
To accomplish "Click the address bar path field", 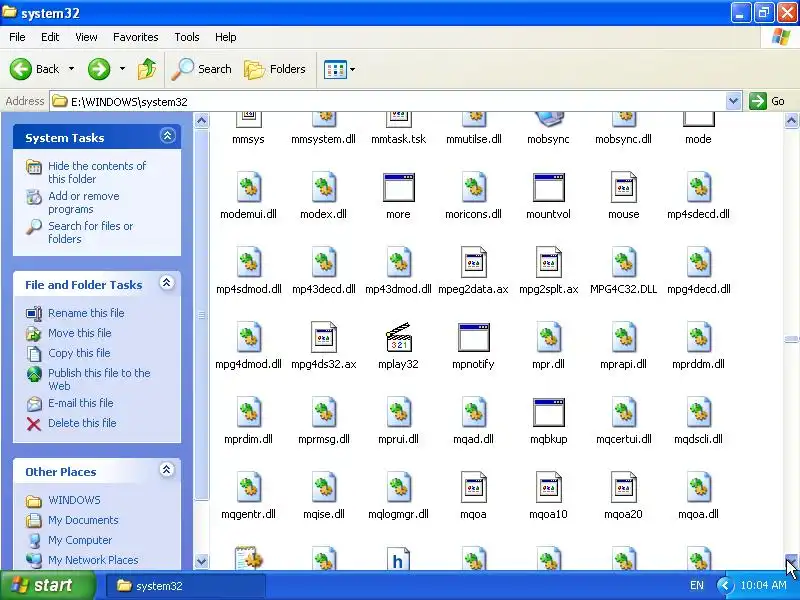I will (388, 101).
